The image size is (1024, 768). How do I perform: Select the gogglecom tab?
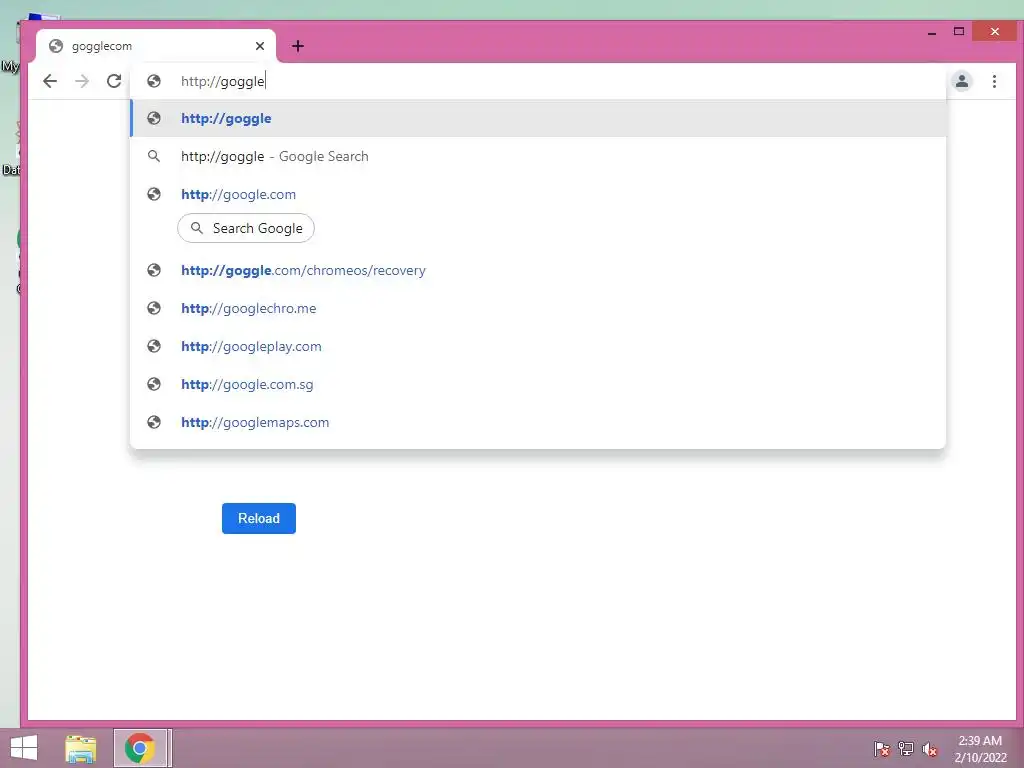point(156,46)
